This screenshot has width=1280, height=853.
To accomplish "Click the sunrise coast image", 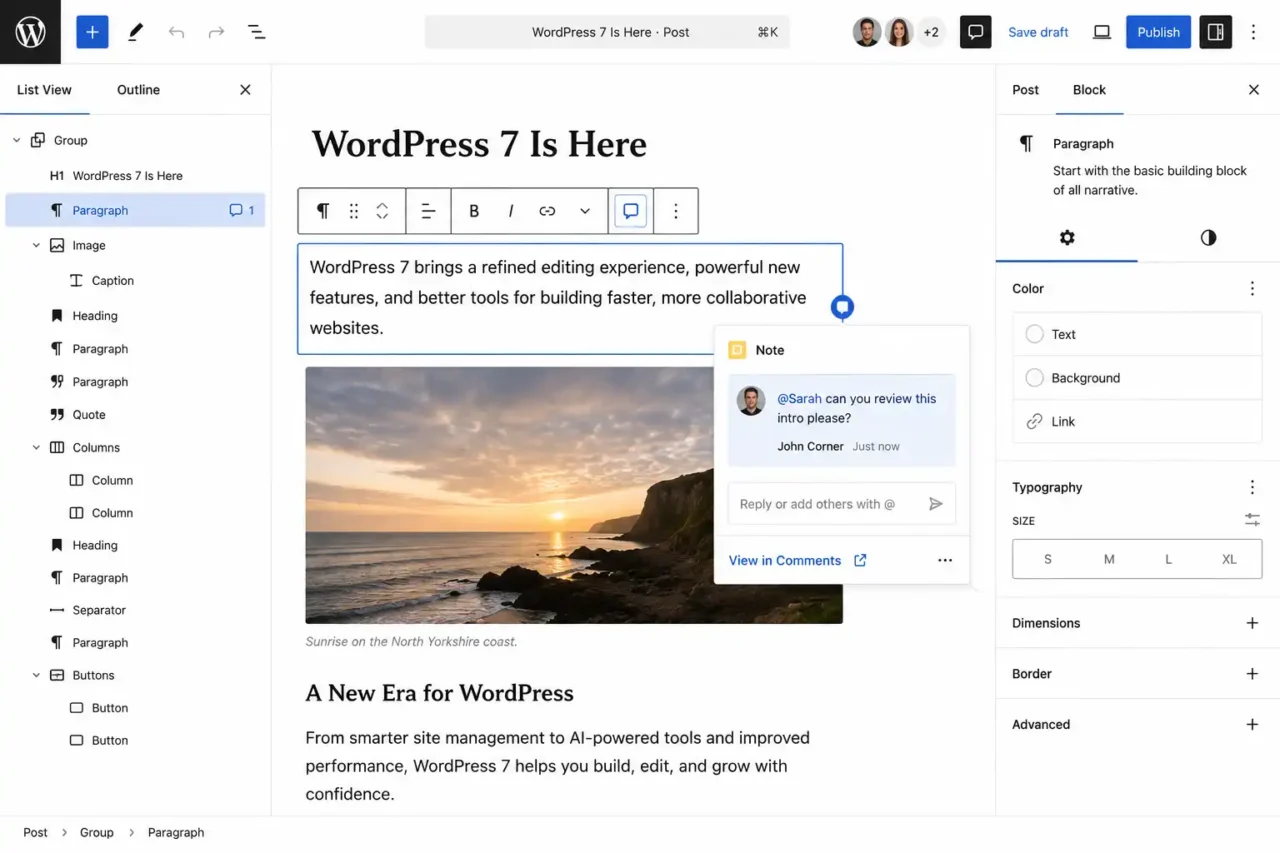I will (574, 495).
